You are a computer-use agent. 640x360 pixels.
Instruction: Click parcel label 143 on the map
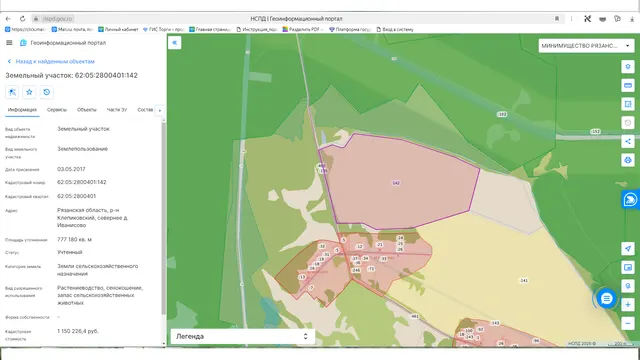[x=495, y=323]
